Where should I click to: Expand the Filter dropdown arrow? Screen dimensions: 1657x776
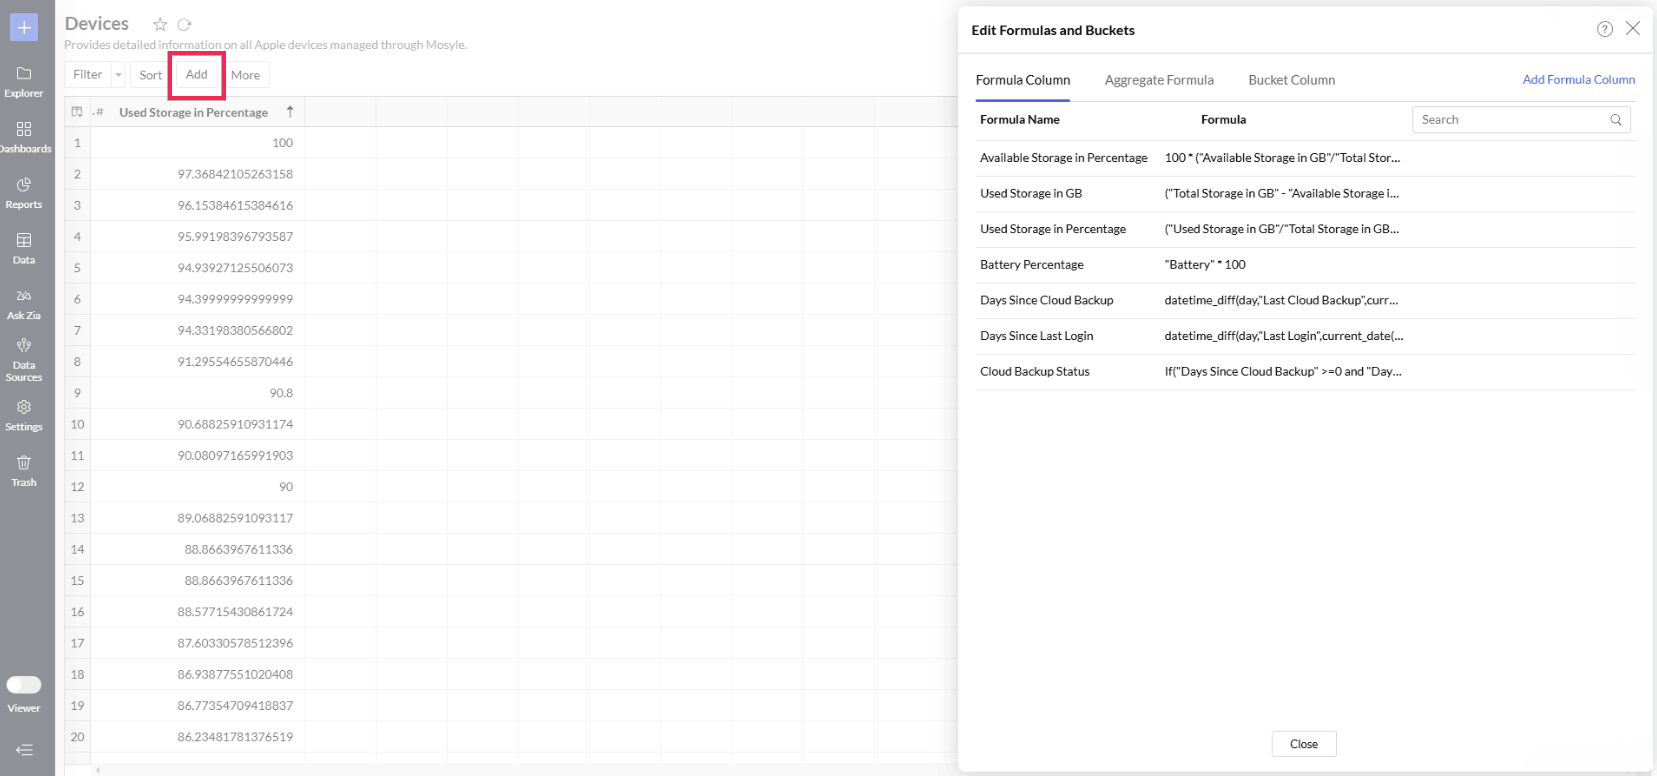[x=118, y=75]
